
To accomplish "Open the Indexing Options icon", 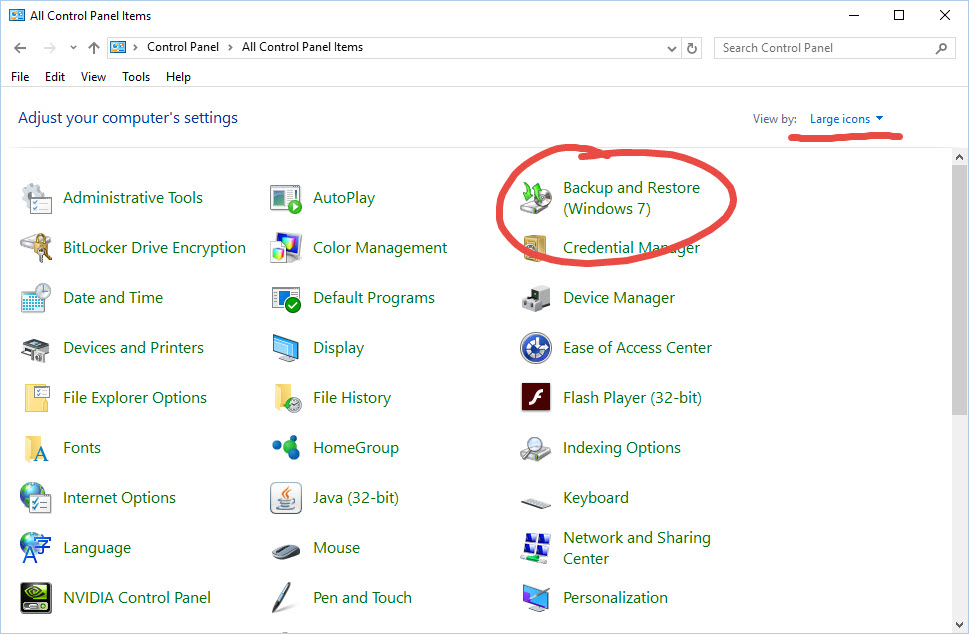I will (535, 449).
